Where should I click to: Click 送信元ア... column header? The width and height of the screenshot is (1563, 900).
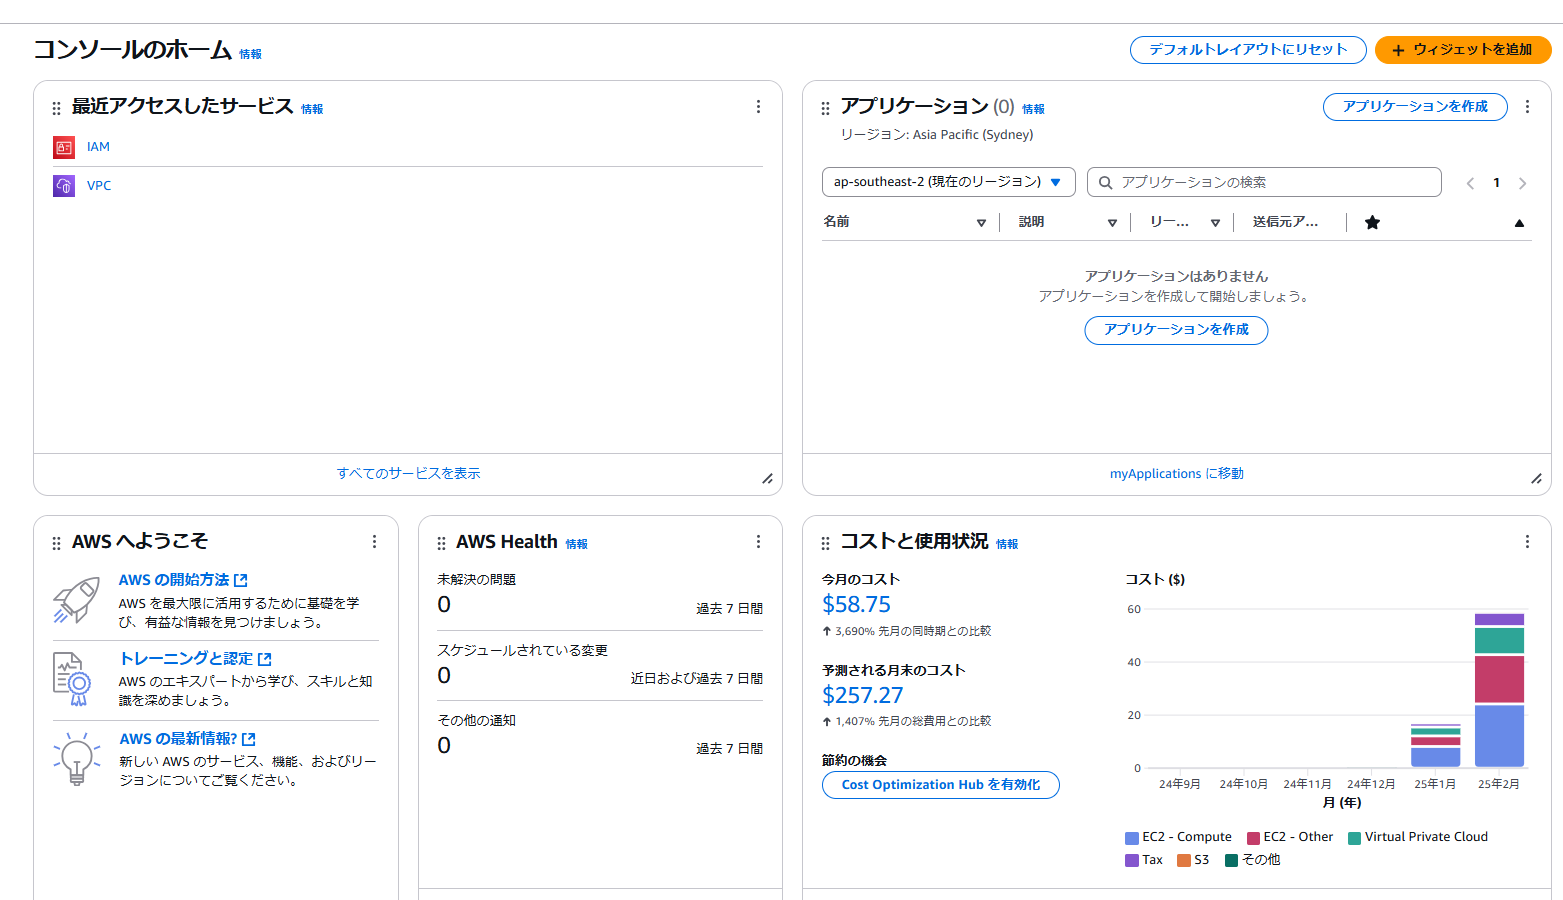(x=1285, y=222)
